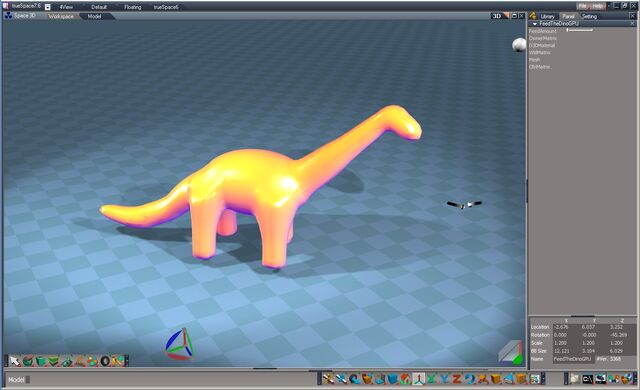Screen dimensions: 640x390
Task: Open the File menu button
Action: [x=582, y=6]
